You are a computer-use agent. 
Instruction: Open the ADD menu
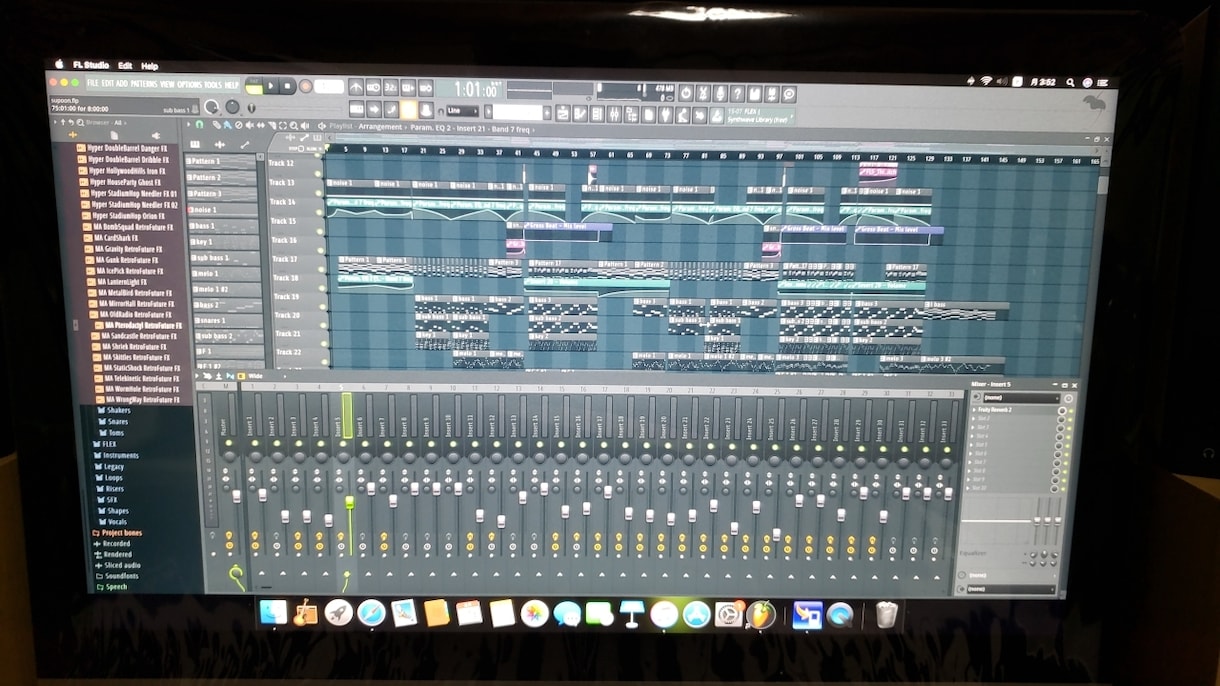(x=121, y=84)
